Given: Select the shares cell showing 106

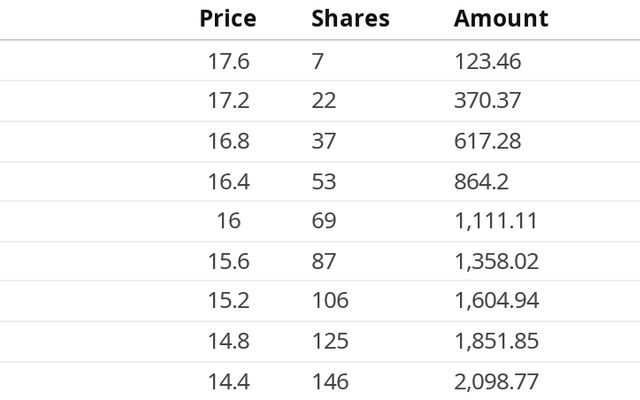Looking at the screenshot, I should pyautogui.click(x=329, y=301).
